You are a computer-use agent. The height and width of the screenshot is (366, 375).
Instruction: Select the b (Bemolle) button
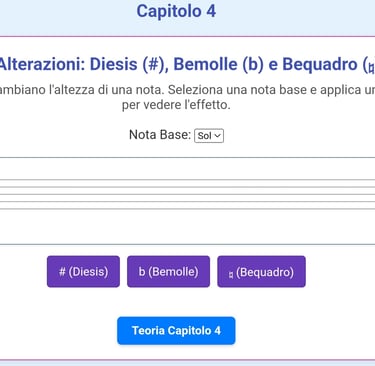click(168, 272)
